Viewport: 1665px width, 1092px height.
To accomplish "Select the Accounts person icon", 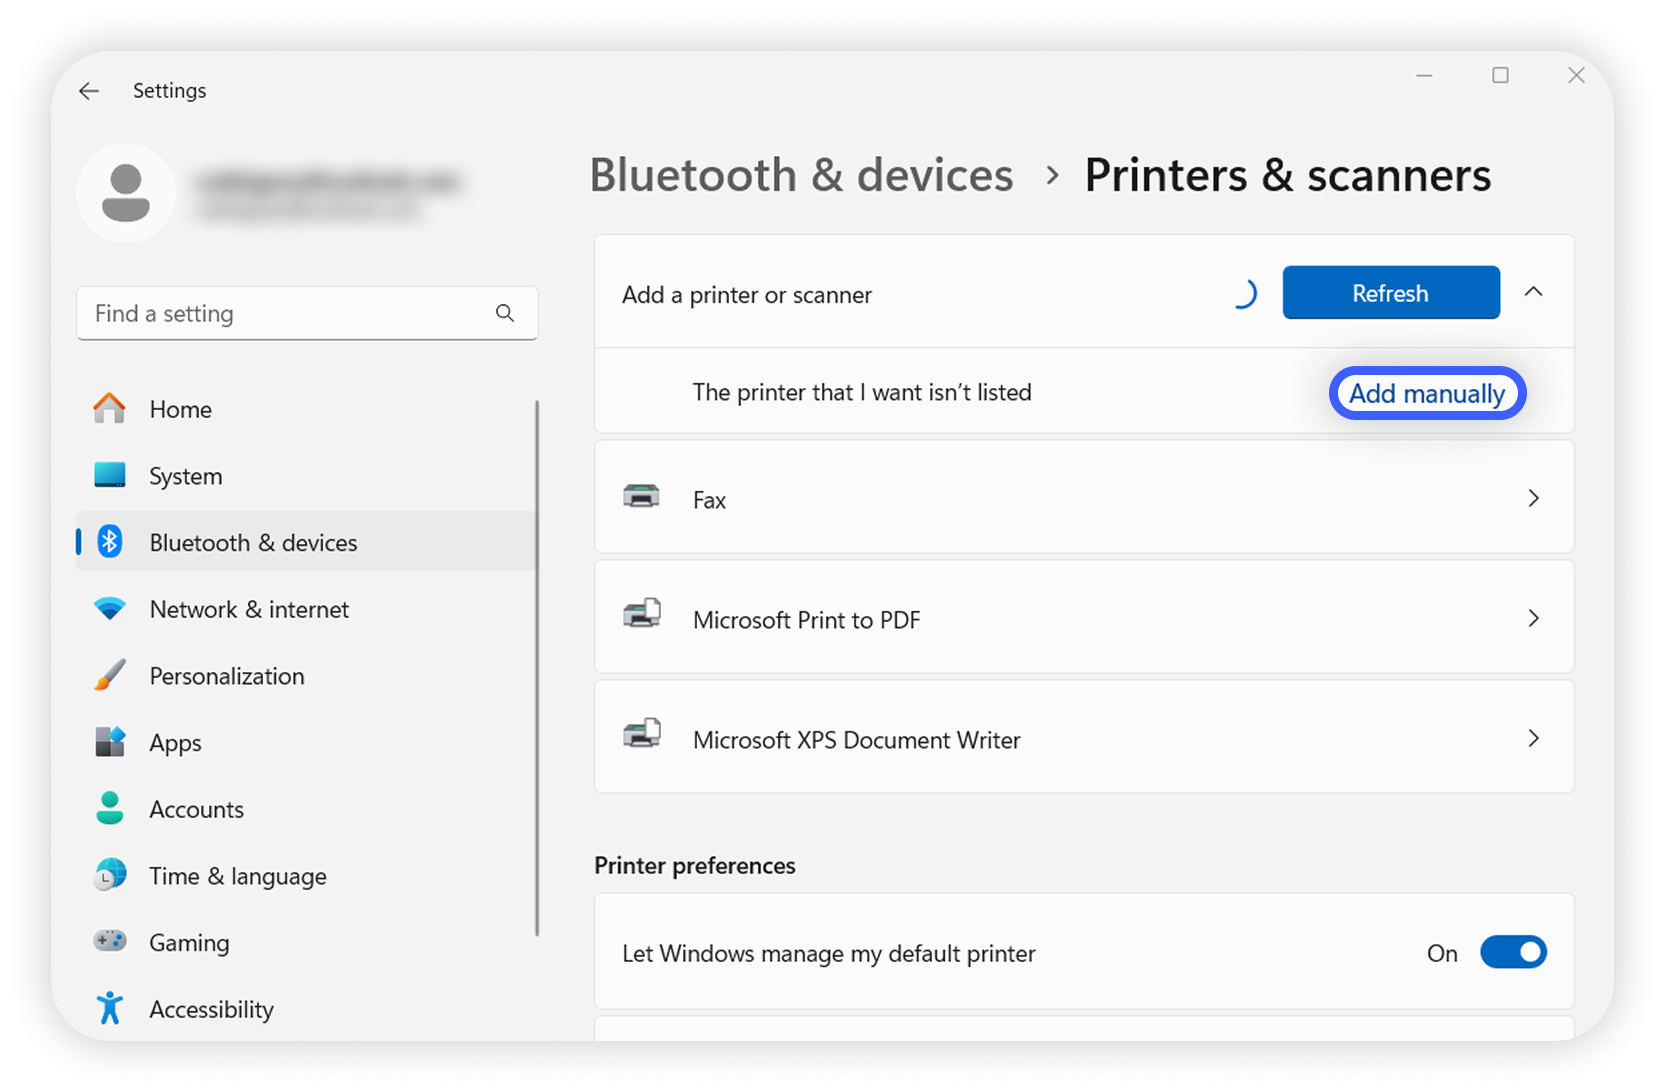I will coord(110,809).
